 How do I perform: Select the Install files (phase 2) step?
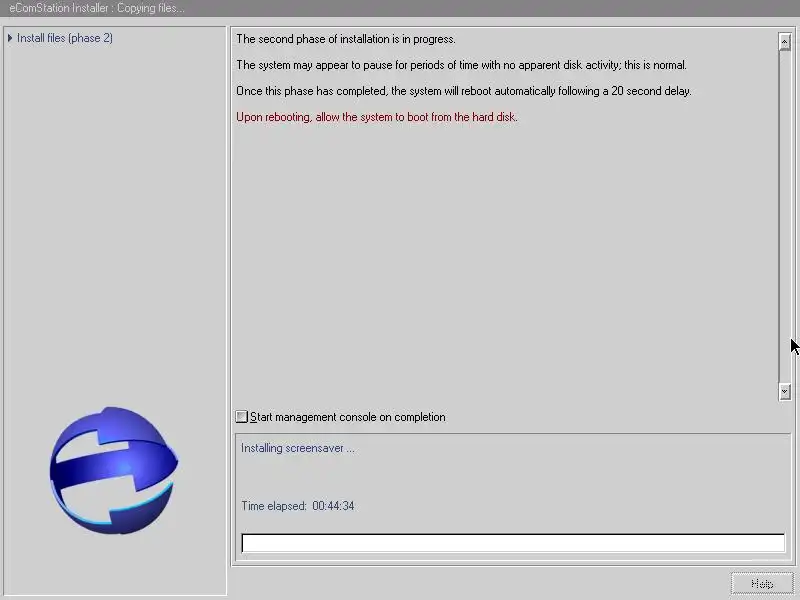click(x=65, y=38)
